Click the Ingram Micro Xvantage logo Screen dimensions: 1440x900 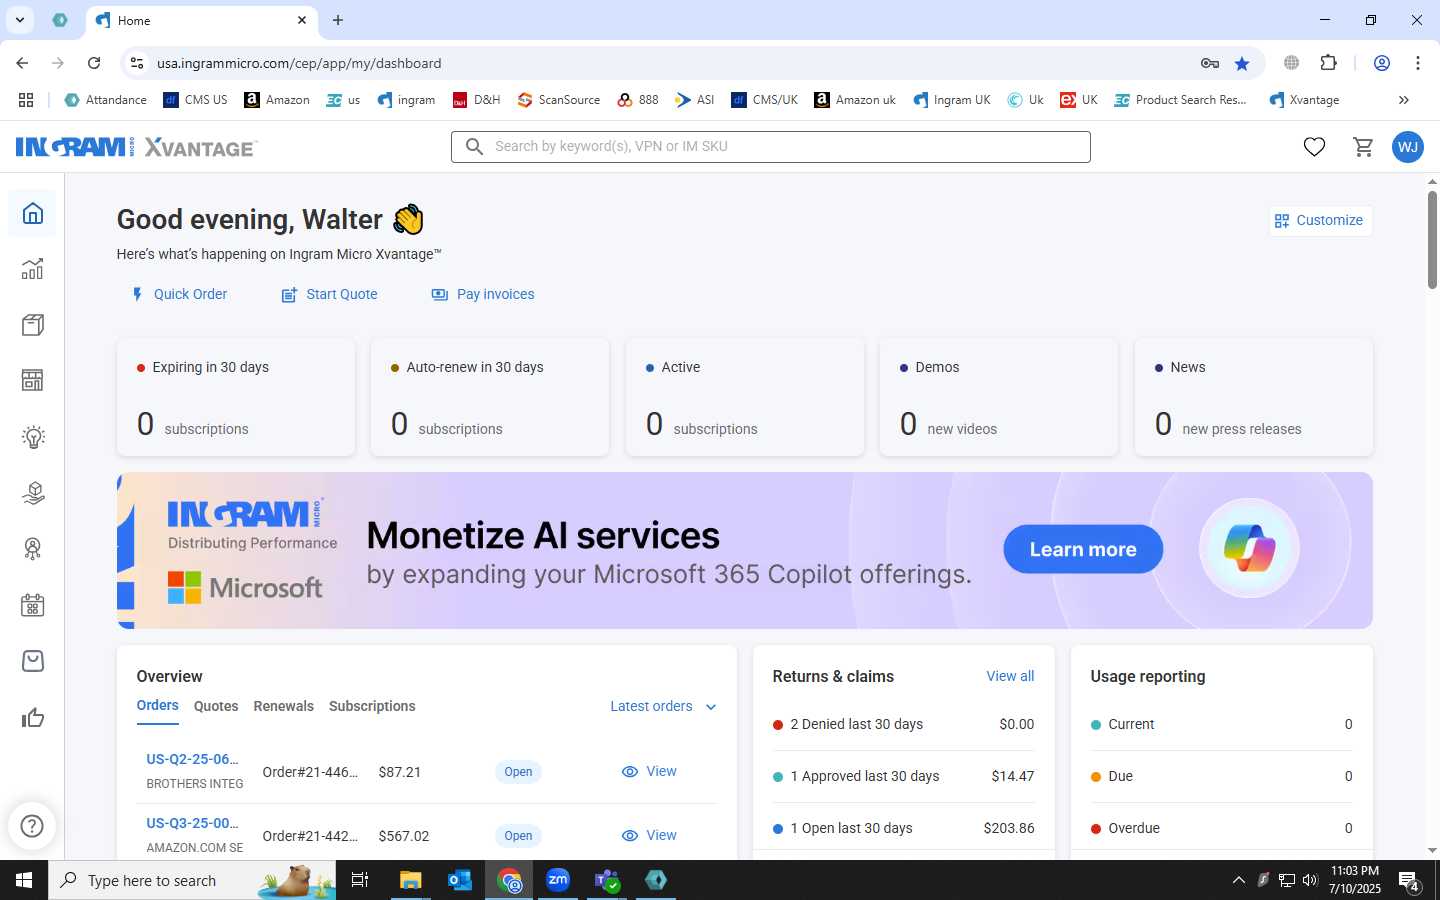click(x=136, y=147)
